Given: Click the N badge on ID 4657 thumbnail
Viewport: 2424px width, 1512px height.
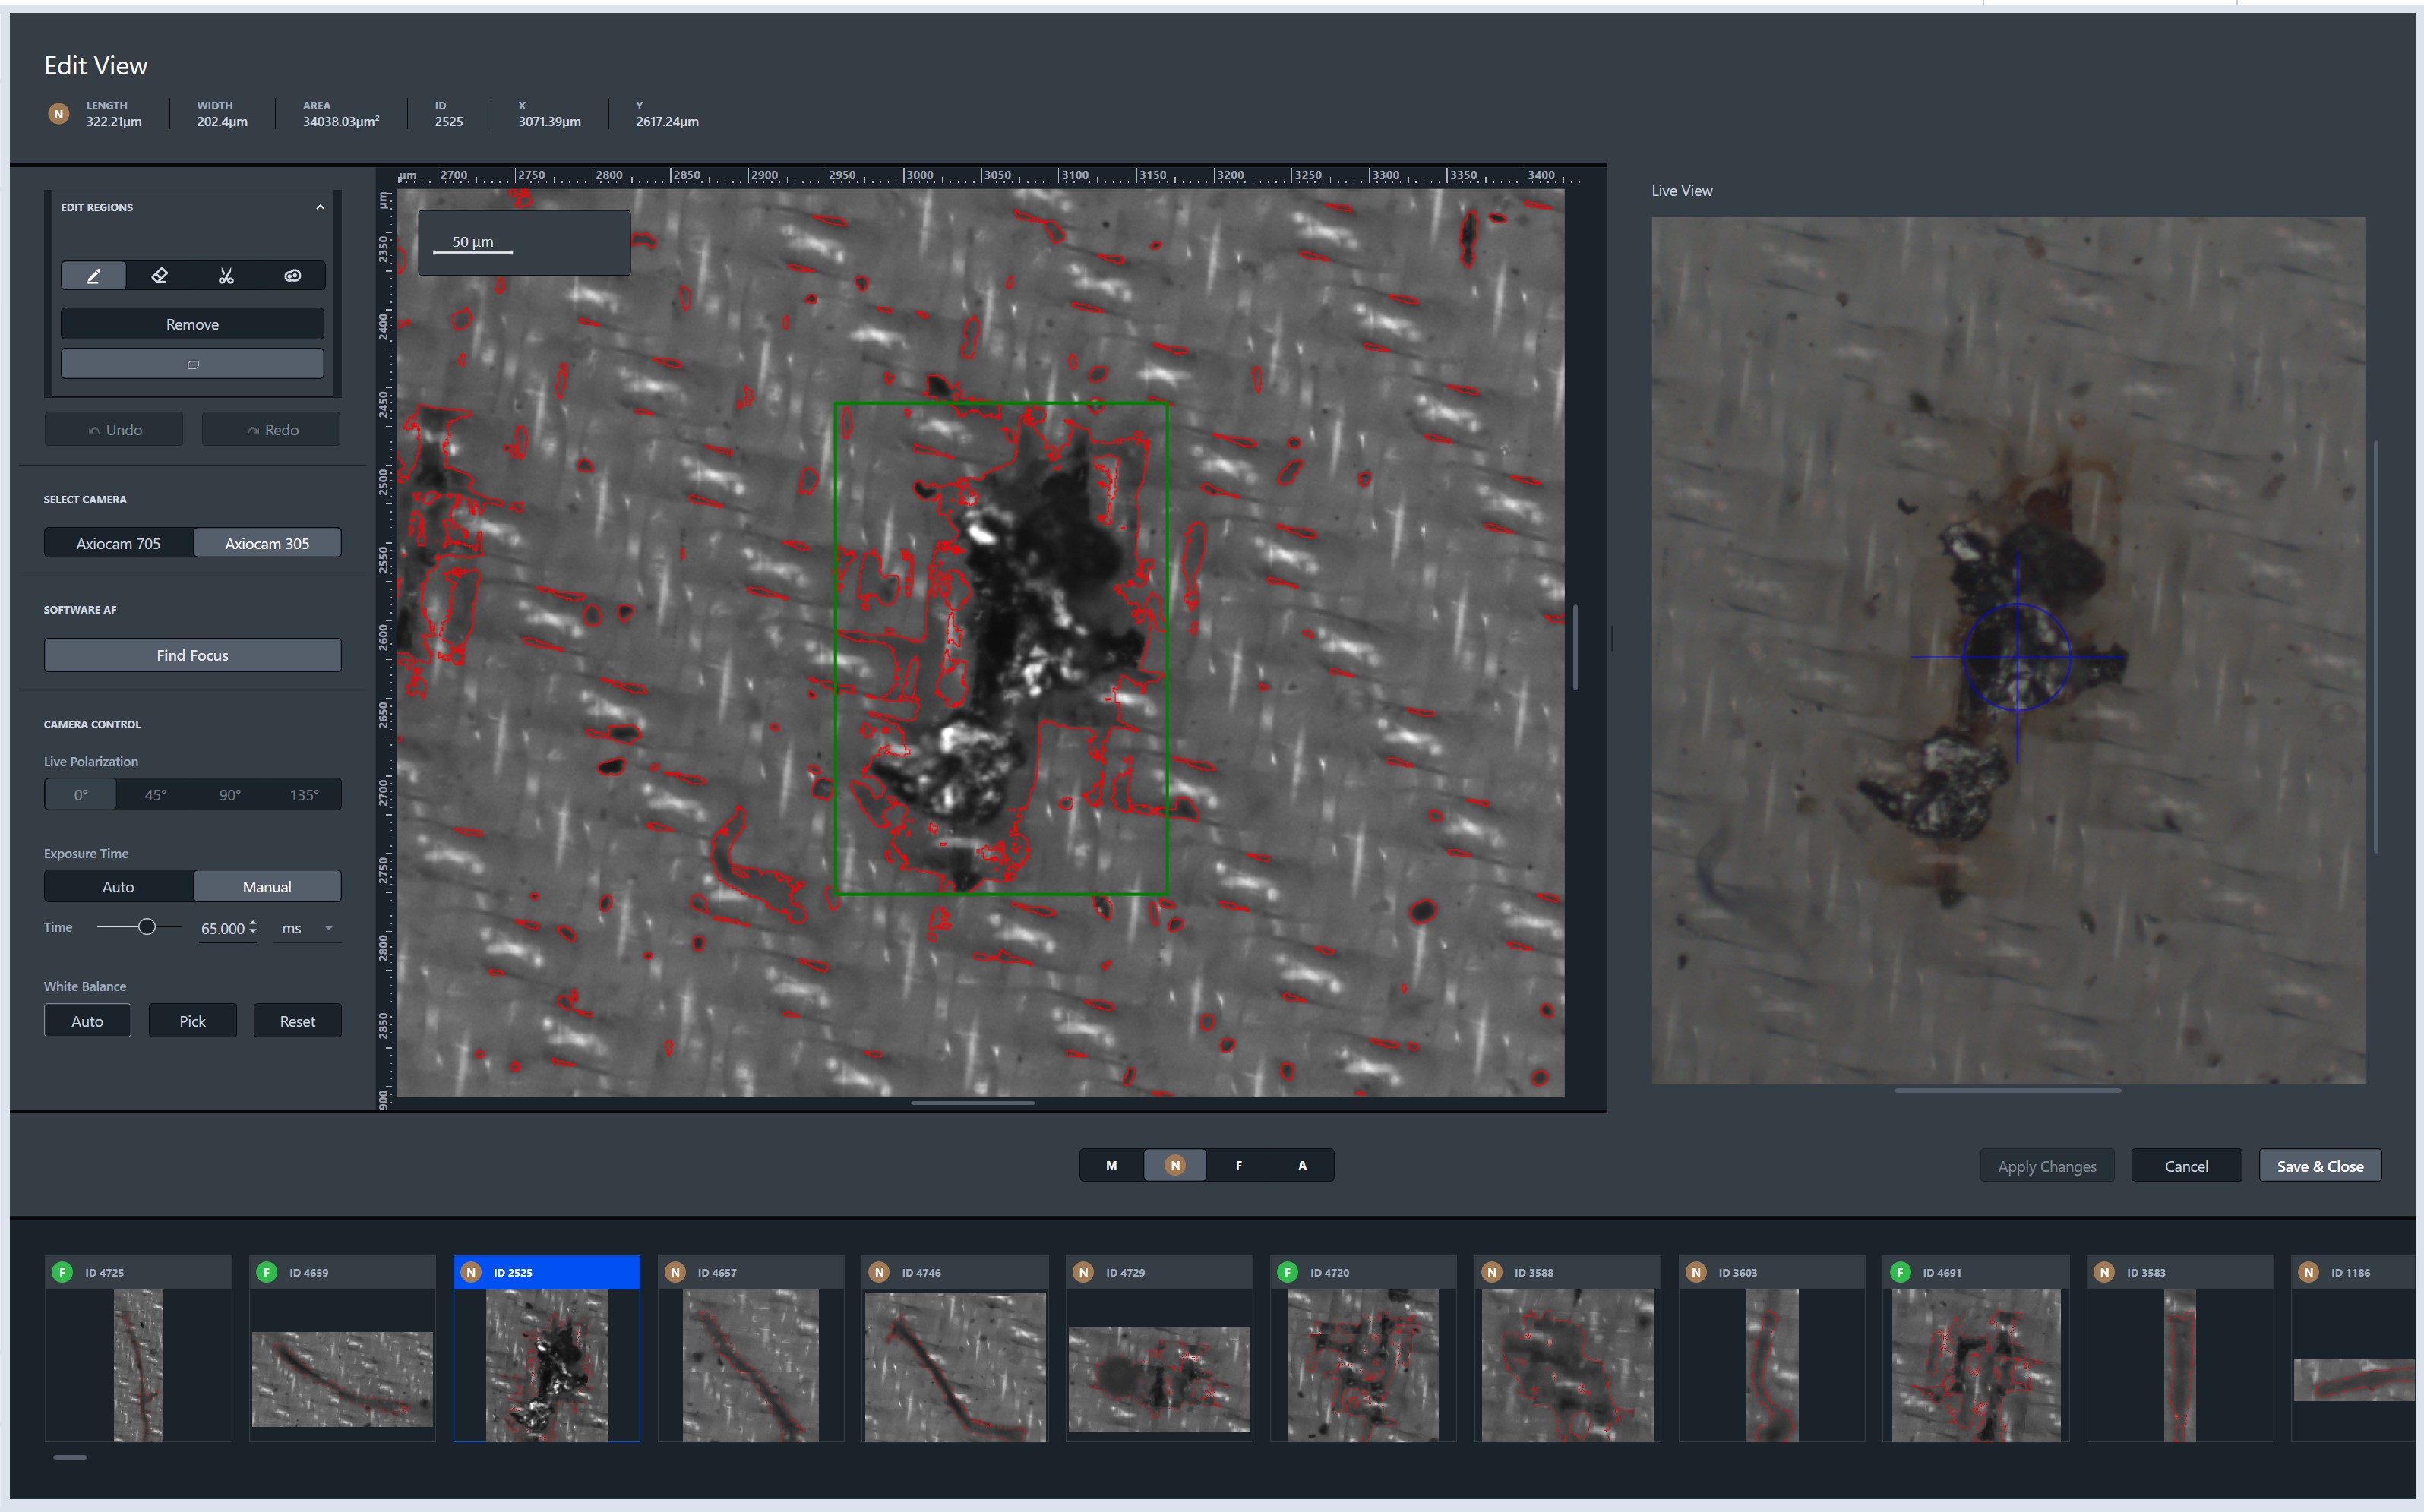Looking at the screenshot, I should [x=675, y=1272].
